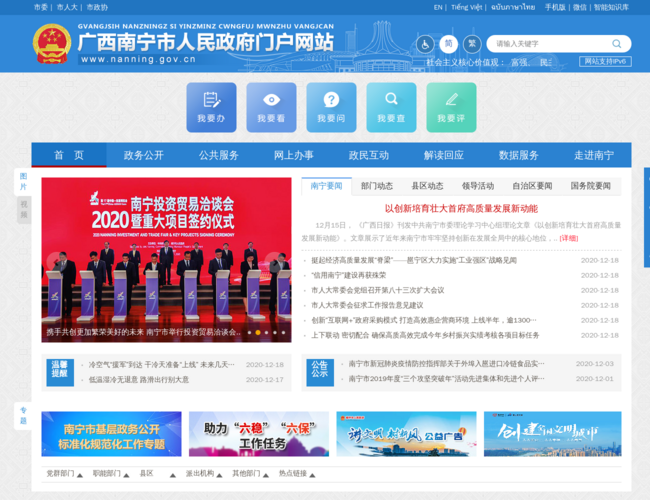Expand the 派出机构 dropdown

point(204,473)
